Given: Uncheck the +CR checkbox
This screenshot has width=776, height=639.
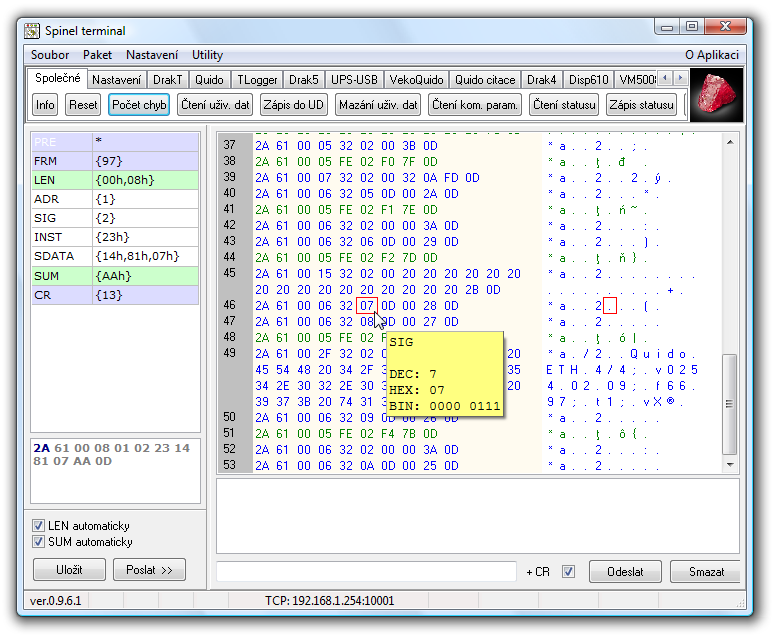Looking at the screenshot, I should tap(568, 572).
